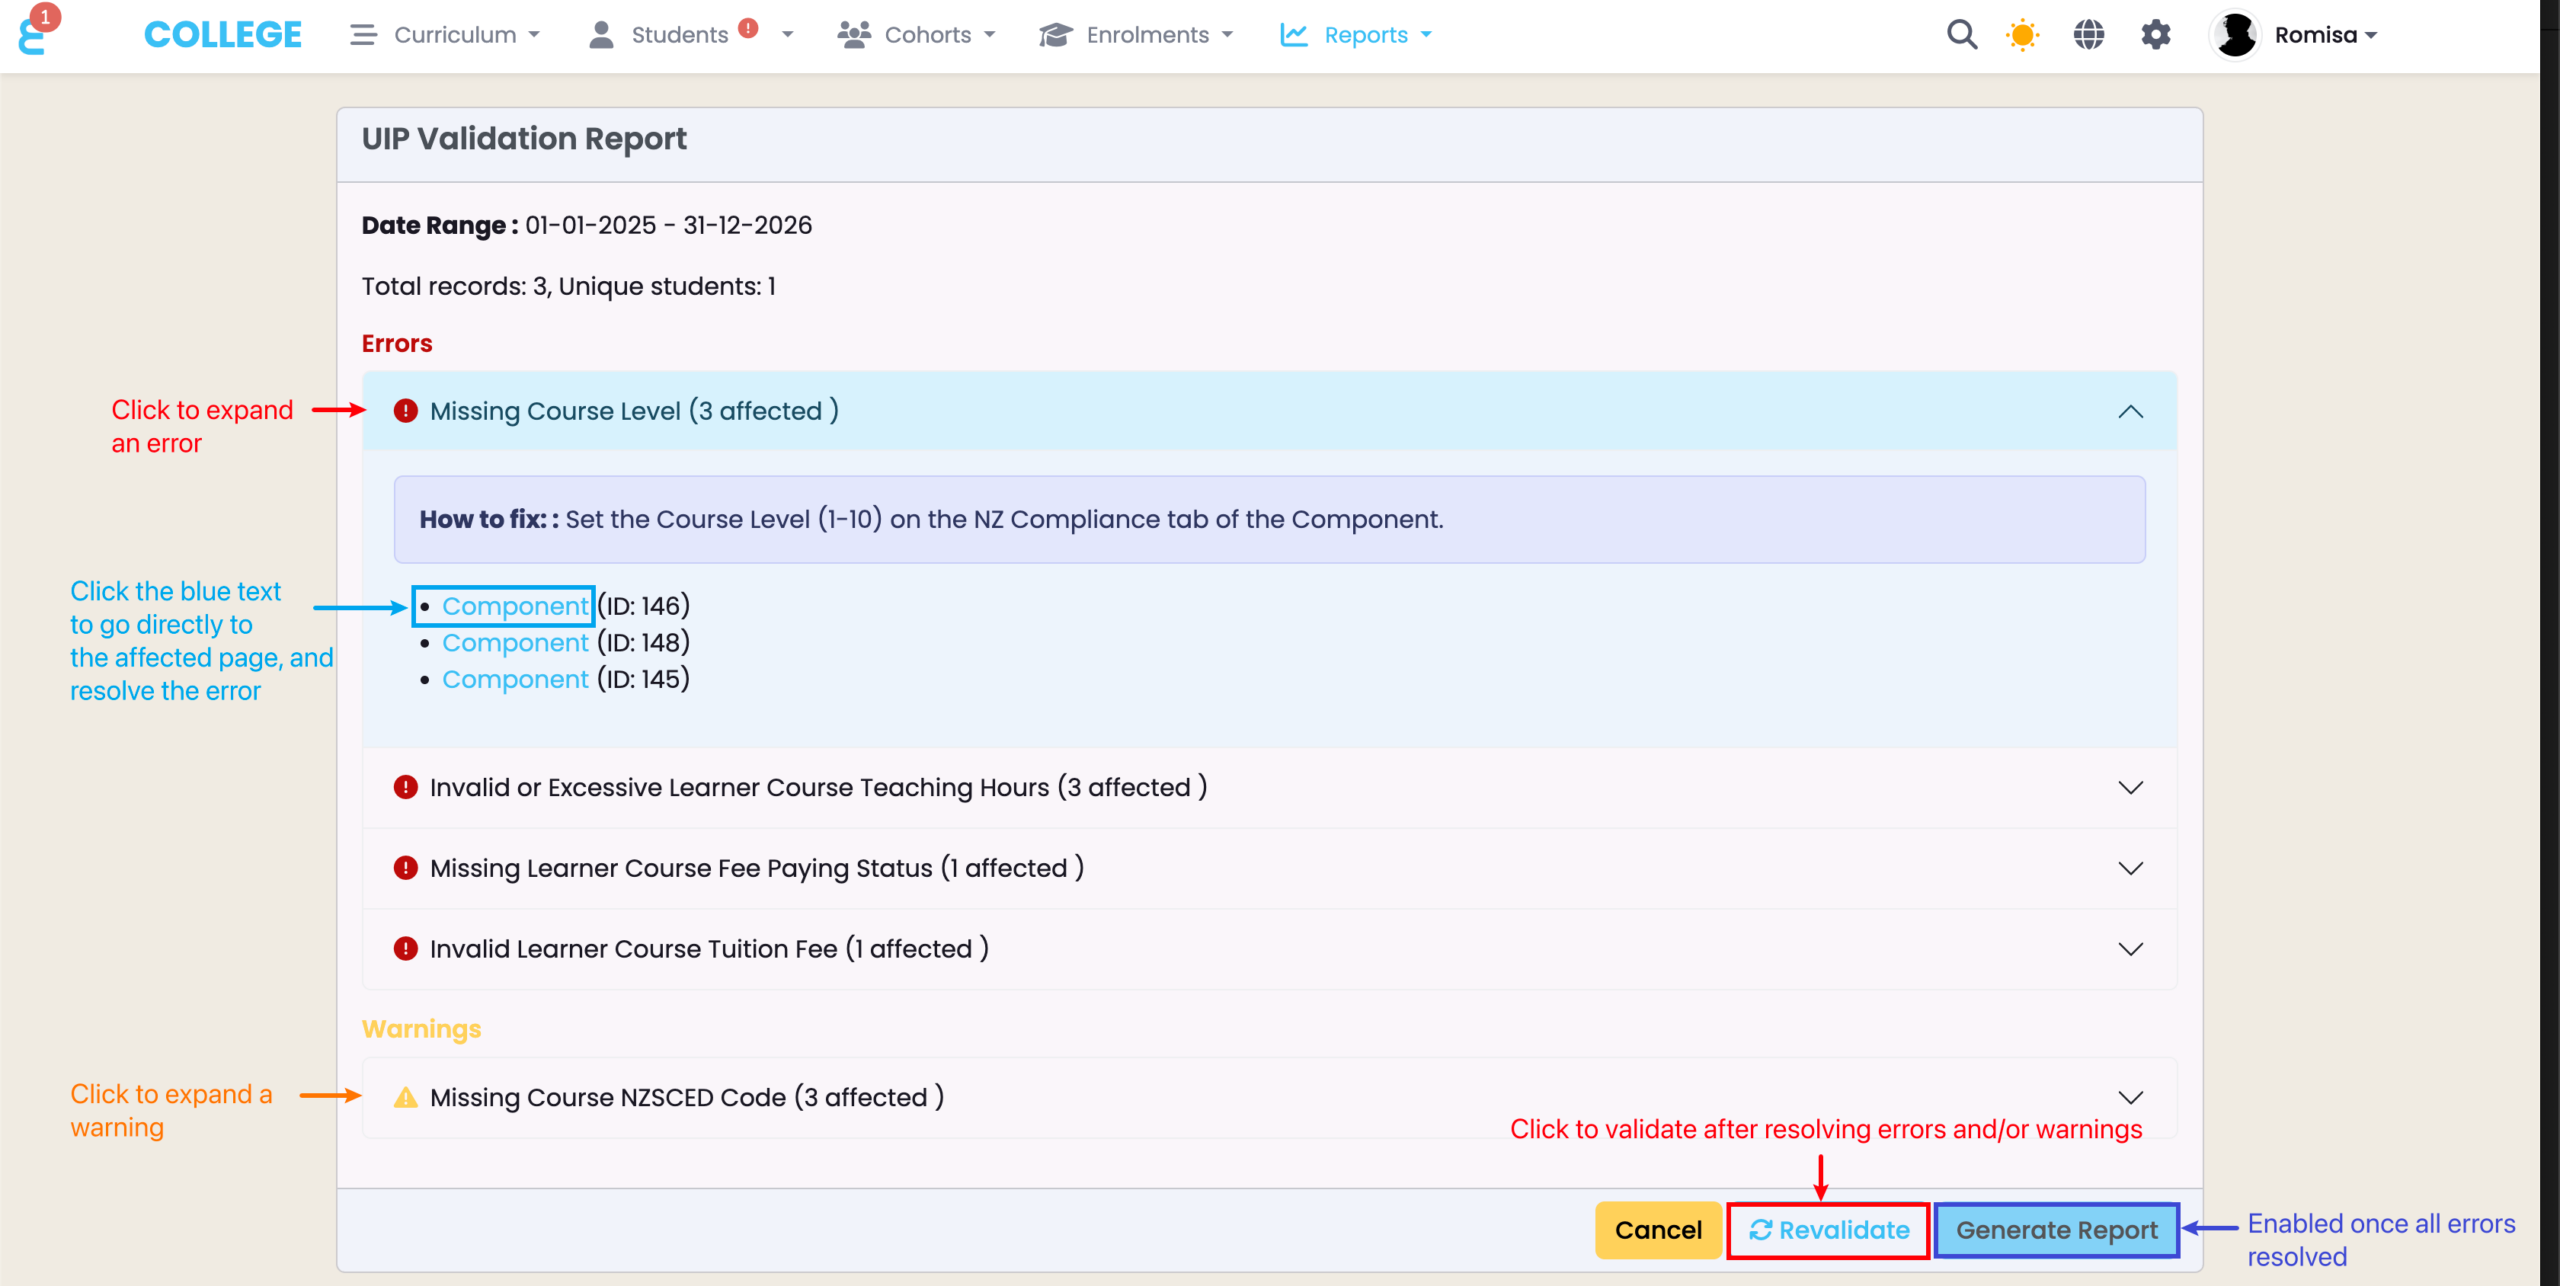
Task: Open Component link for ID 146
Action: click(515, 606)
